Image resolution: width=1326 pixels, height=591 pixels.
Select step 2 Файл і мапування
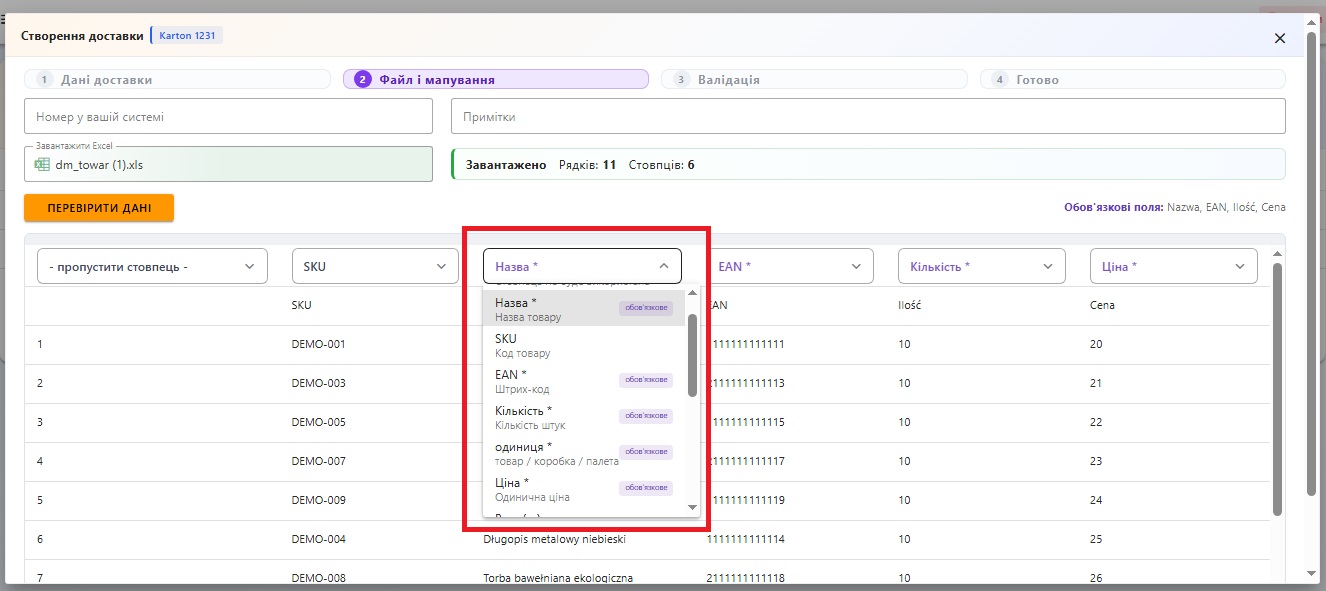click(x=495, y=79)
